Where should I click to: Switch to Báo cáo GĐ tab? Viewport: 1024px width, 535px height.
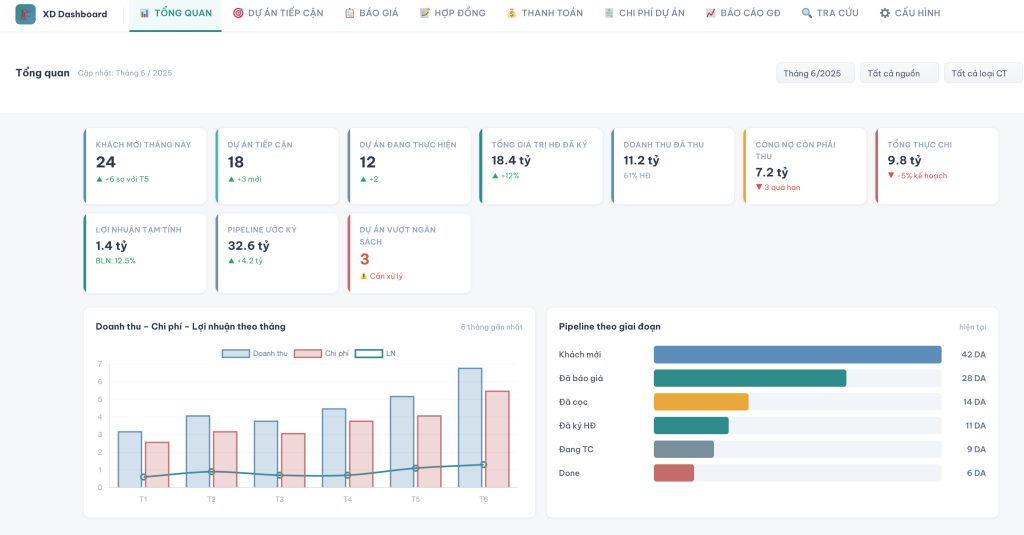743,15
